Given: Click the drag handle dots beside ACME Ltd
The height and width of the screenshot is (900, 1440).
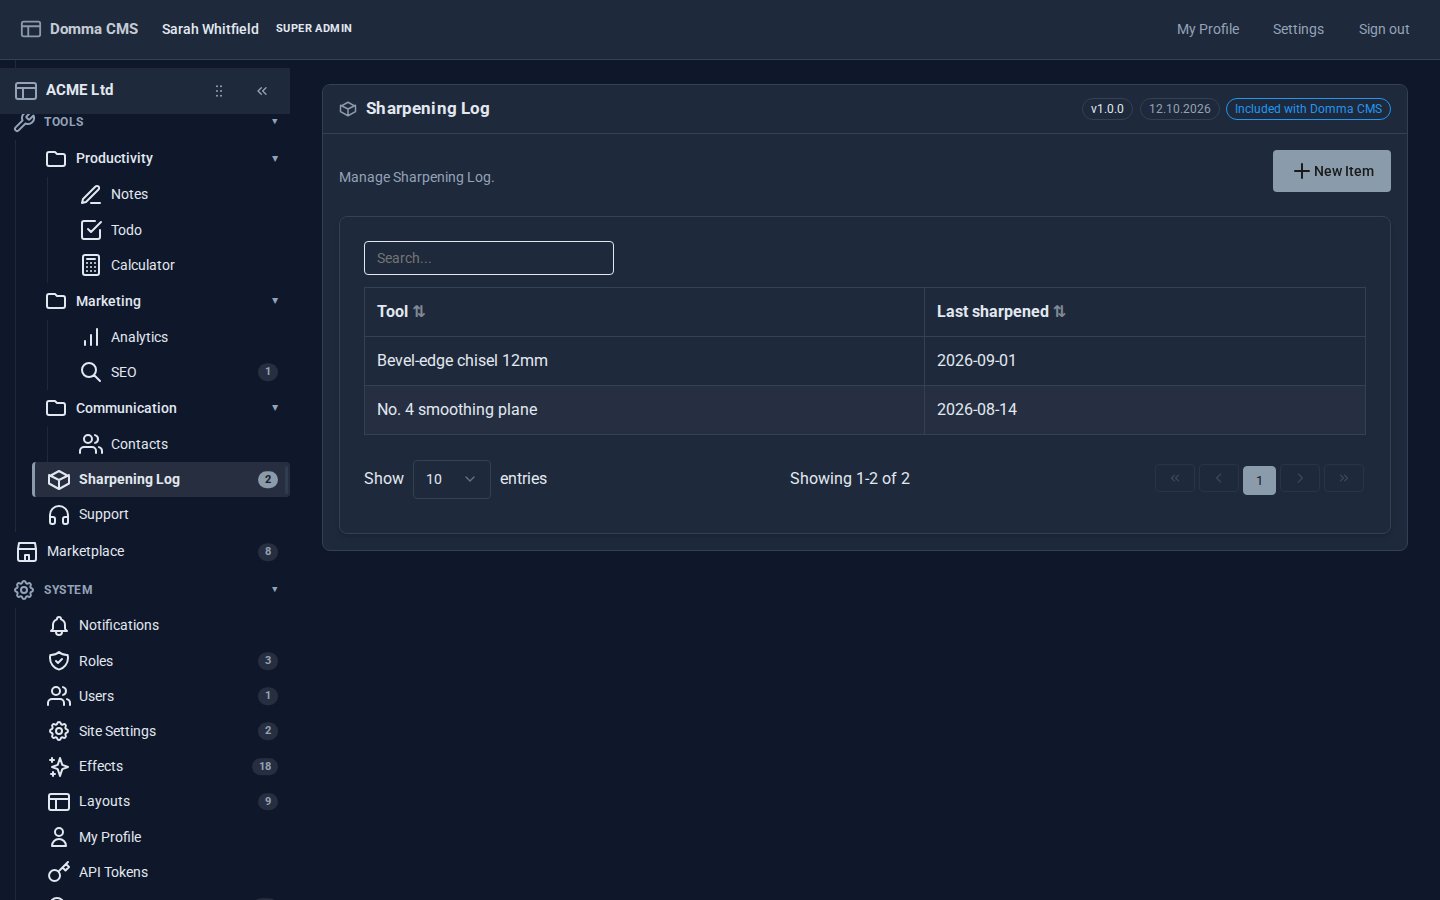Looking at the screenshot, I should click(x=219, y=91).
